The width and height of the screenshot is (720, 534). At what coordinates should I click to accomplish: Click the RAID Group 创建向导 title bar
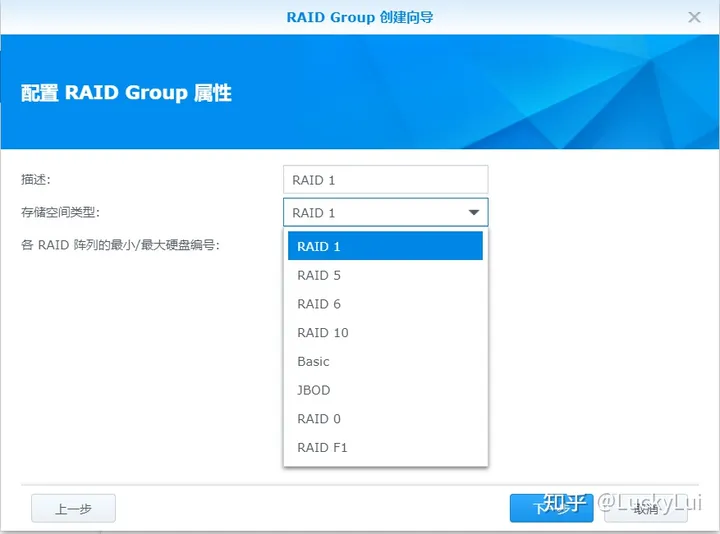[359, 17]
